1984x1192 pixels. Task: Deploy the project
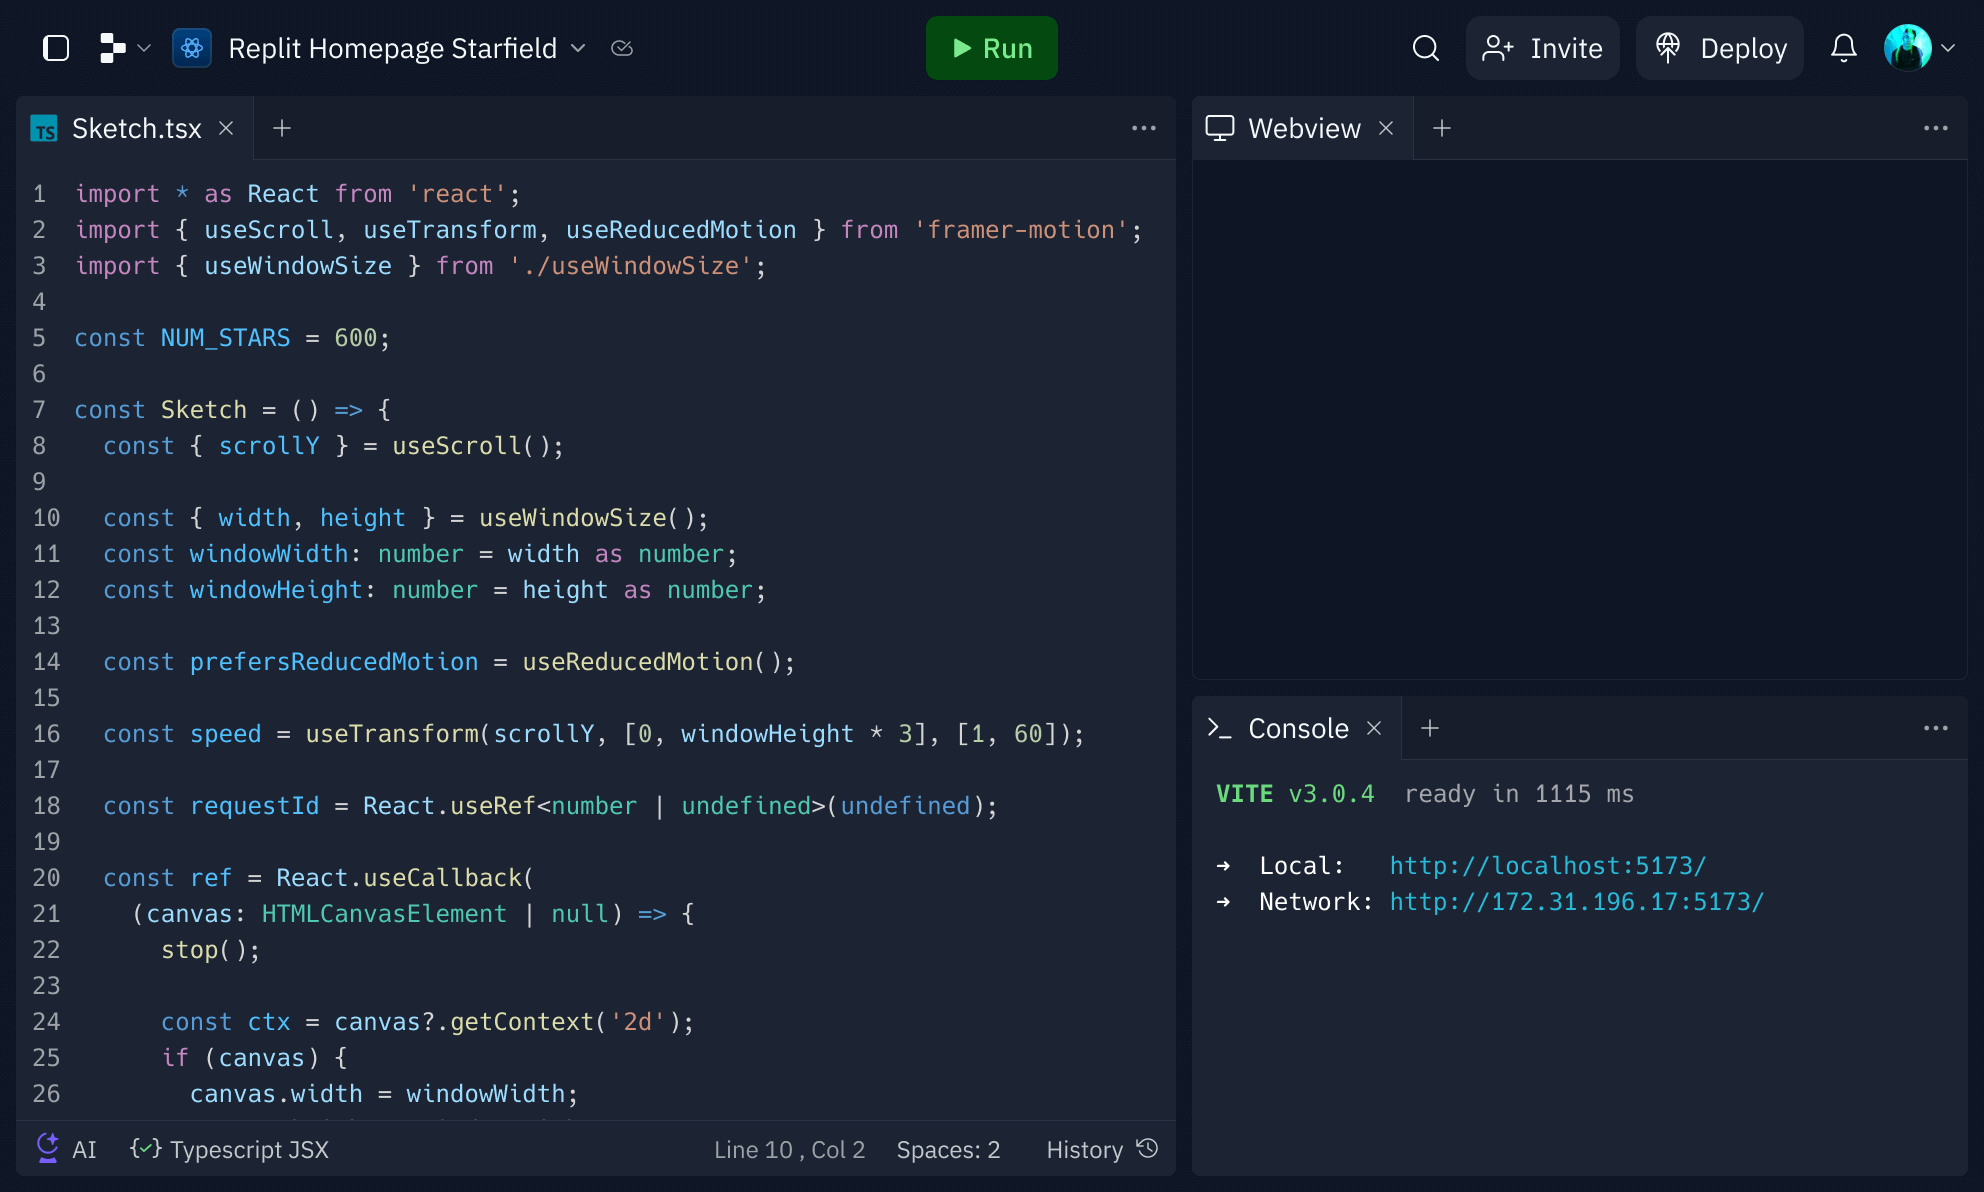[x=1720, y=48]
